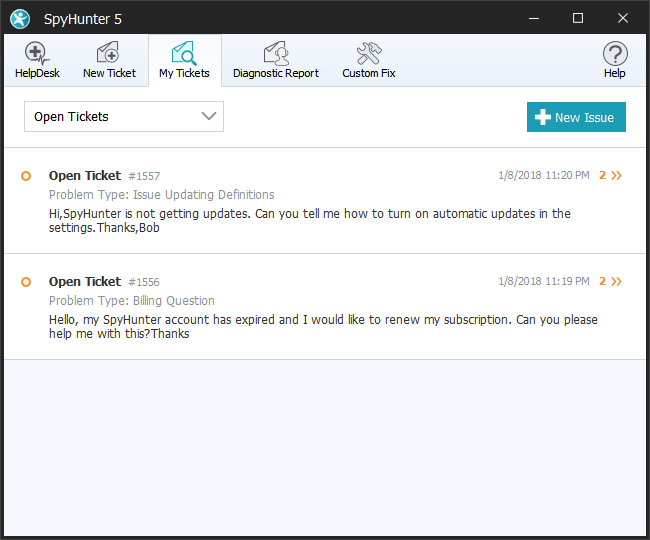Click the Issue Updating Definitions problem type
This screenshot has width=650, height=540.
(x=161, y=195)
